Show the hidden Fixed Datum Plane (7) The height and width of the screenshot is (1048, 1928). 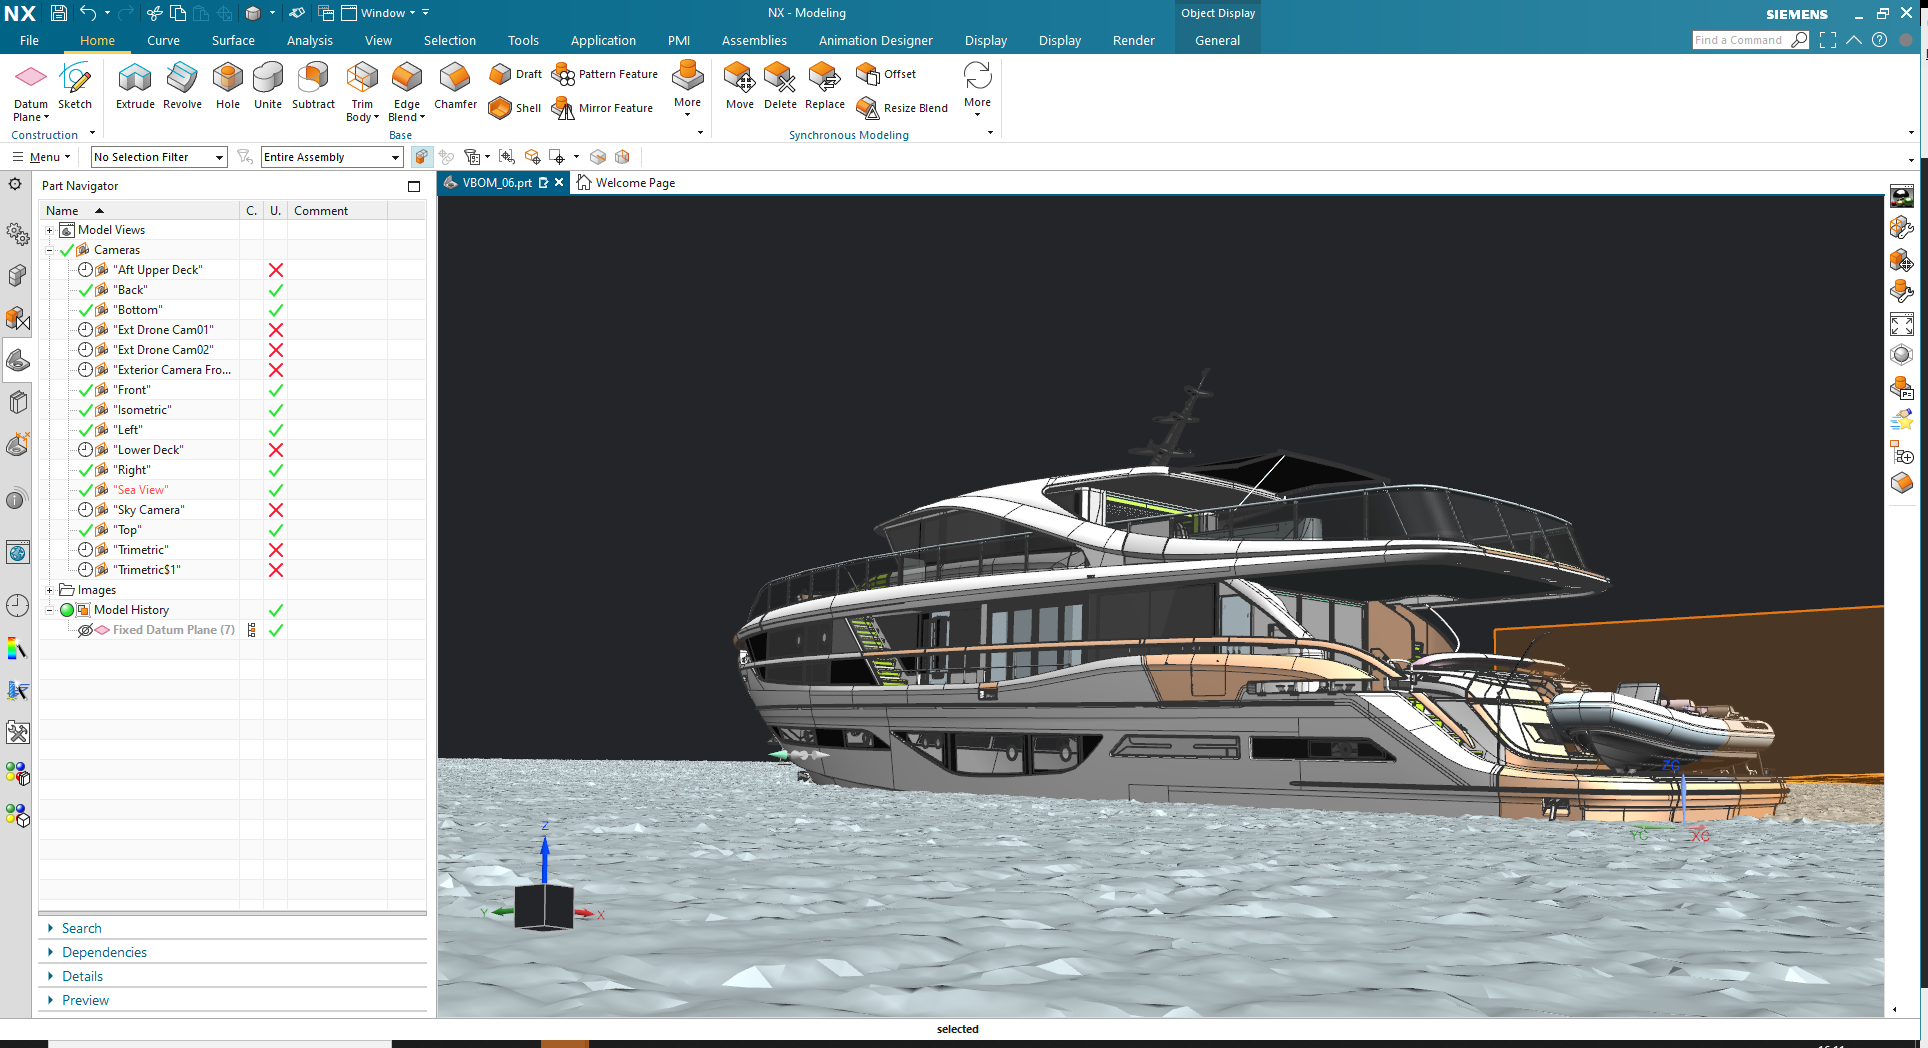(x=86, y=630)
